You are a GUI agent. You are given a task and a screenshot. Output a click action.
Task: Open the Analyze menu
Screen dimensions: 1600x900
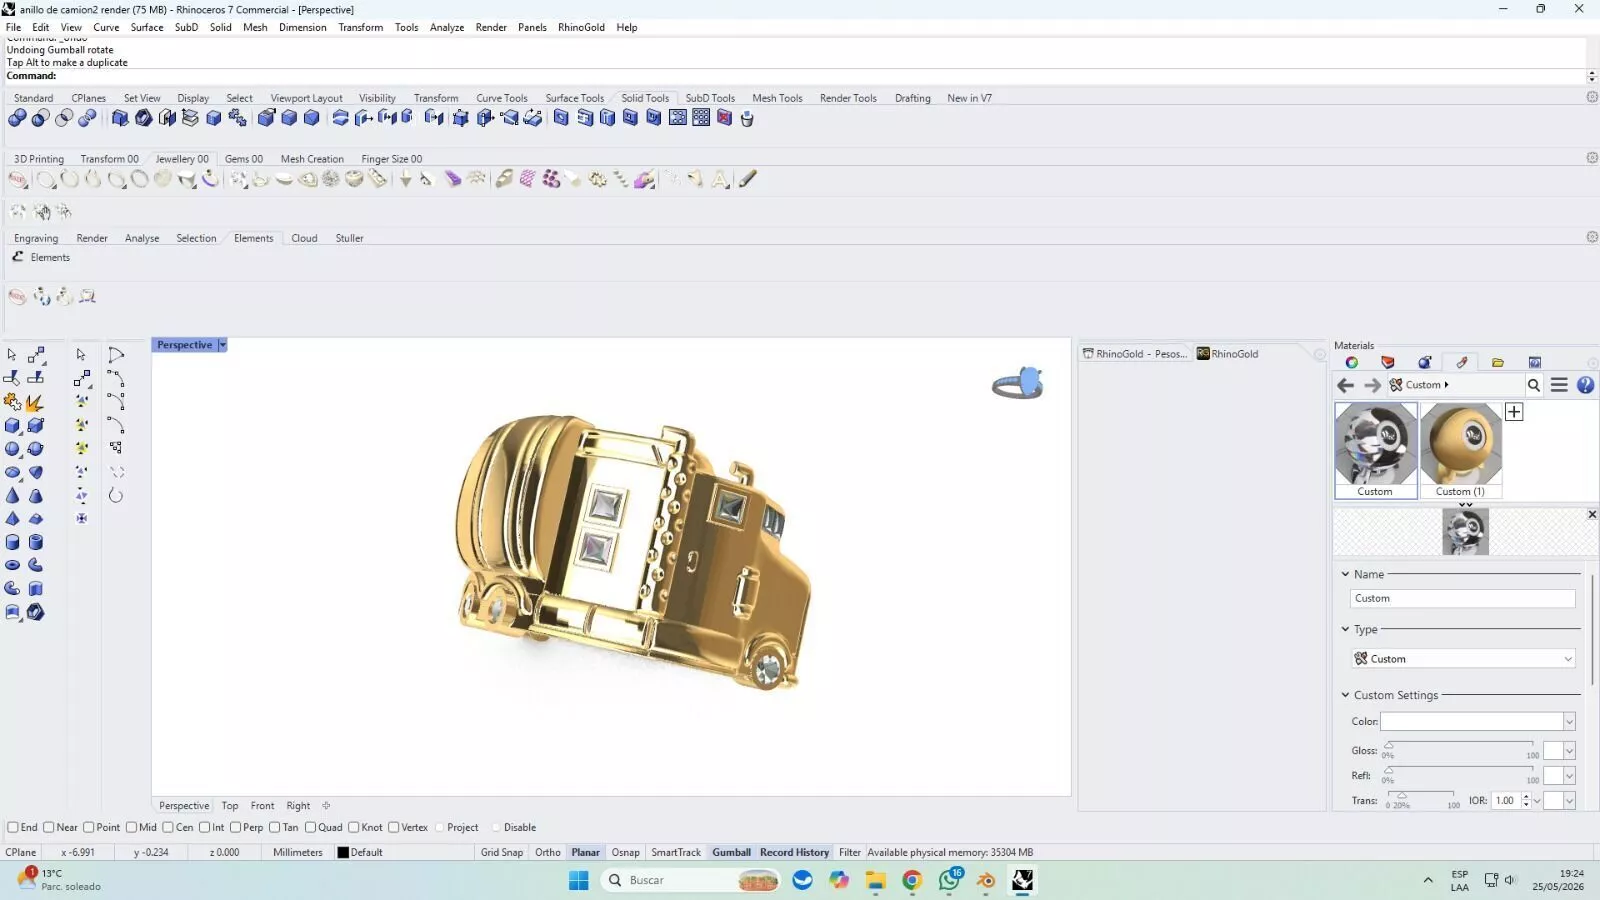point(447,27)
